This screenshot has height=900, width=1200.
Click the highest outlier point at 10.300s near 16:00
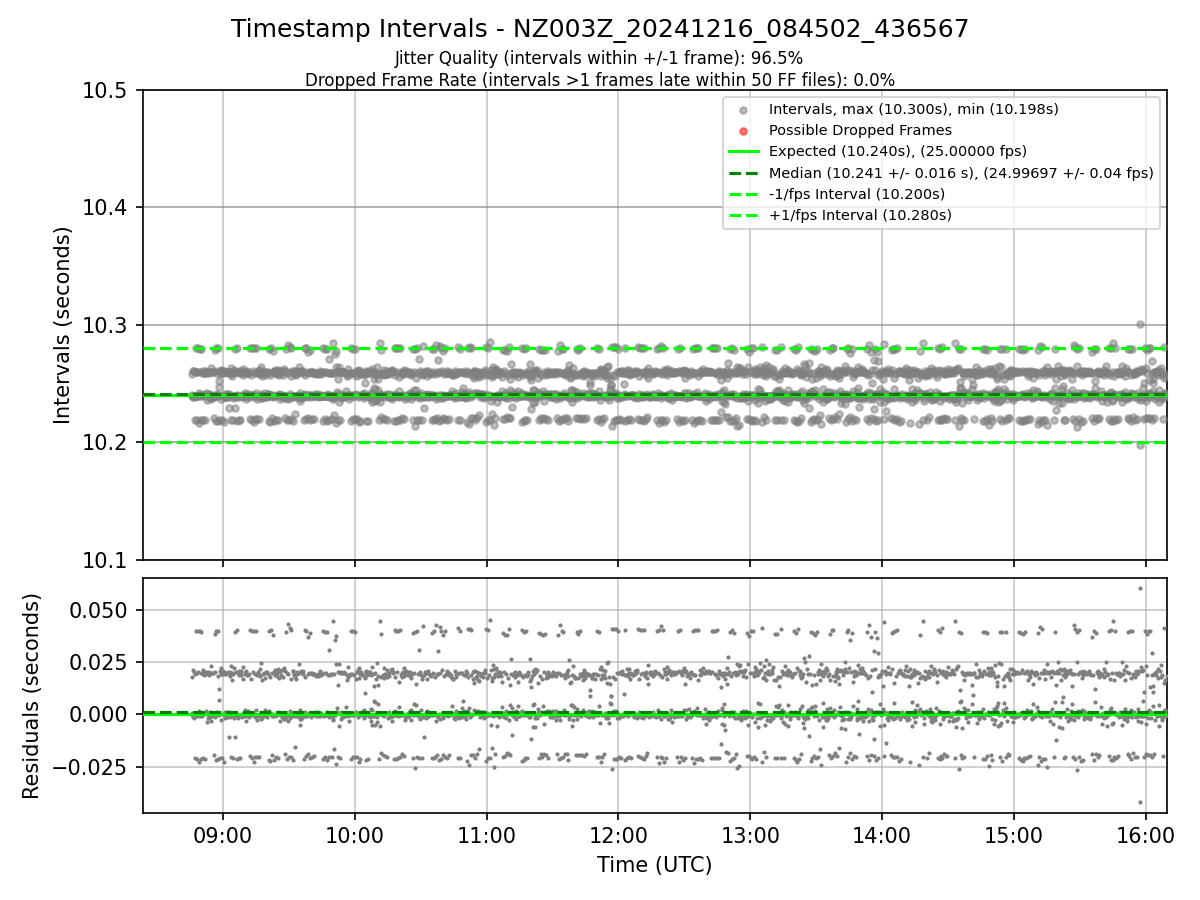point(1140,324)
